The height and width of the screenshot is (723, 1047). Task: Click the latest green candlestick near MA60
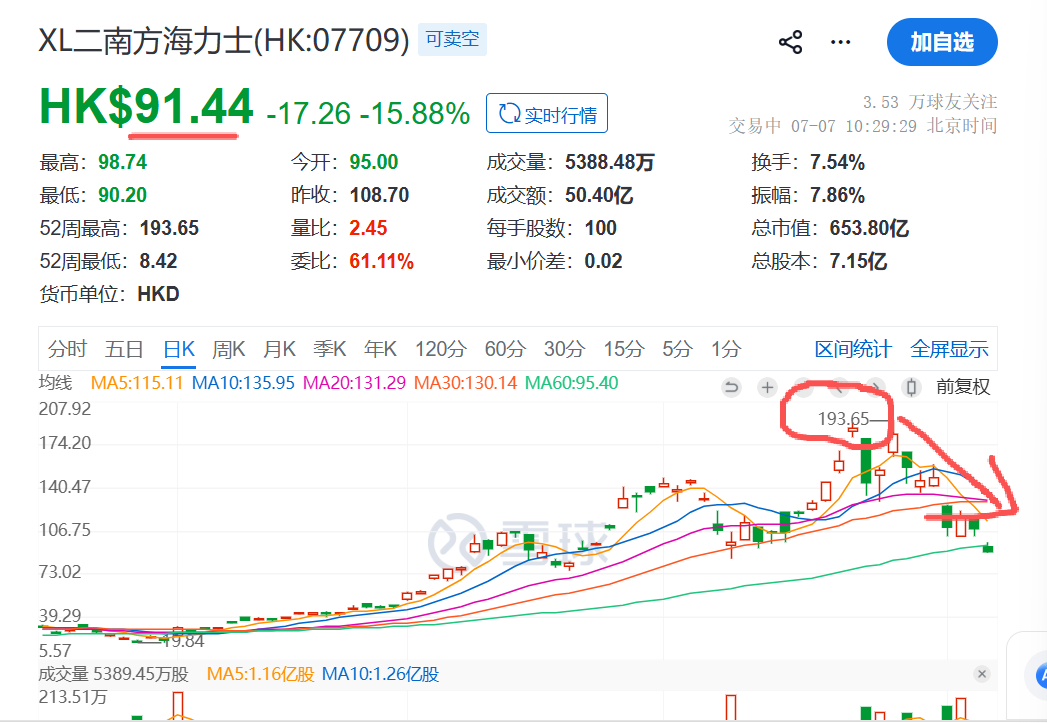click(988, 549)
